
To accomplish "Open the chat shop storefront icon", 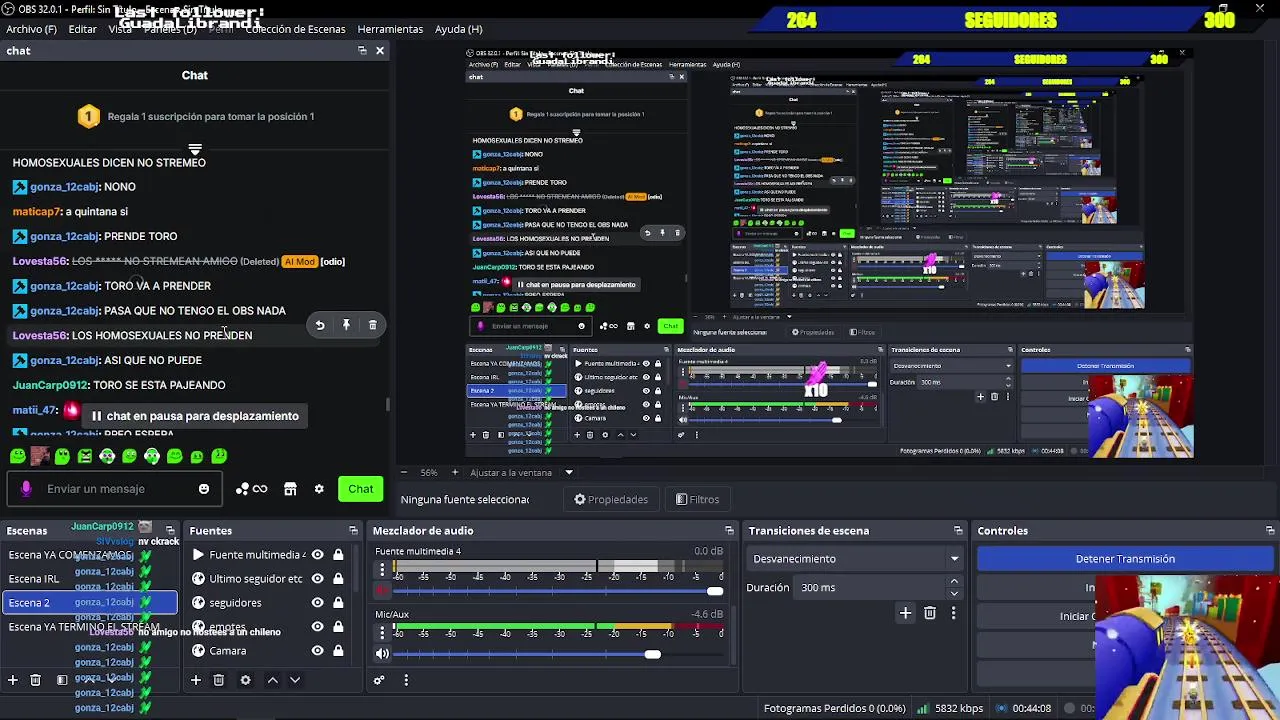I will click(290, 489).
